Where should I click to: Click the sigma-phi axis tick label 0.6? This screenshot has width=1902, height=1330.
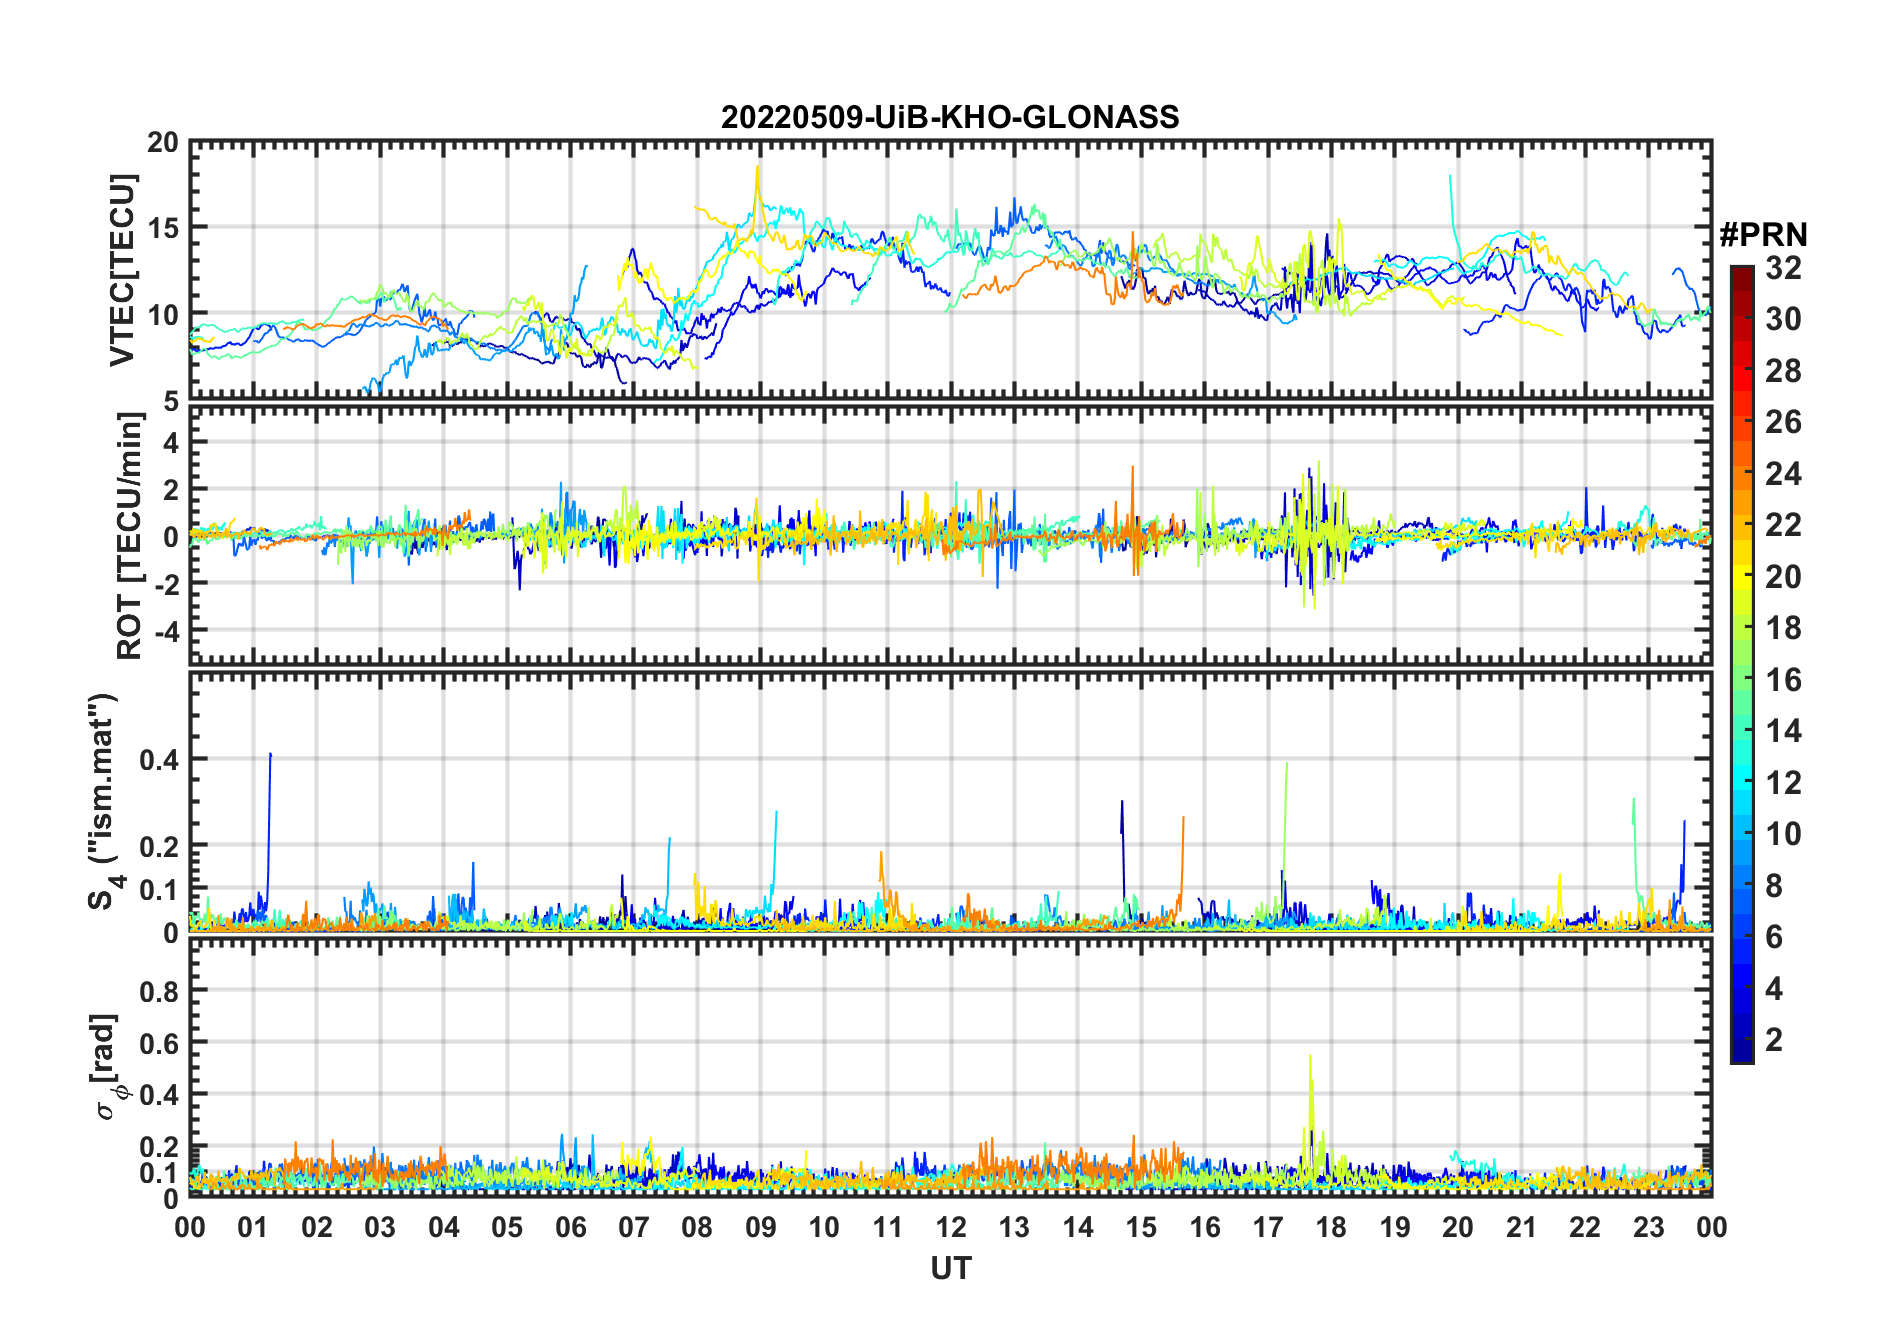point(159,1044)
